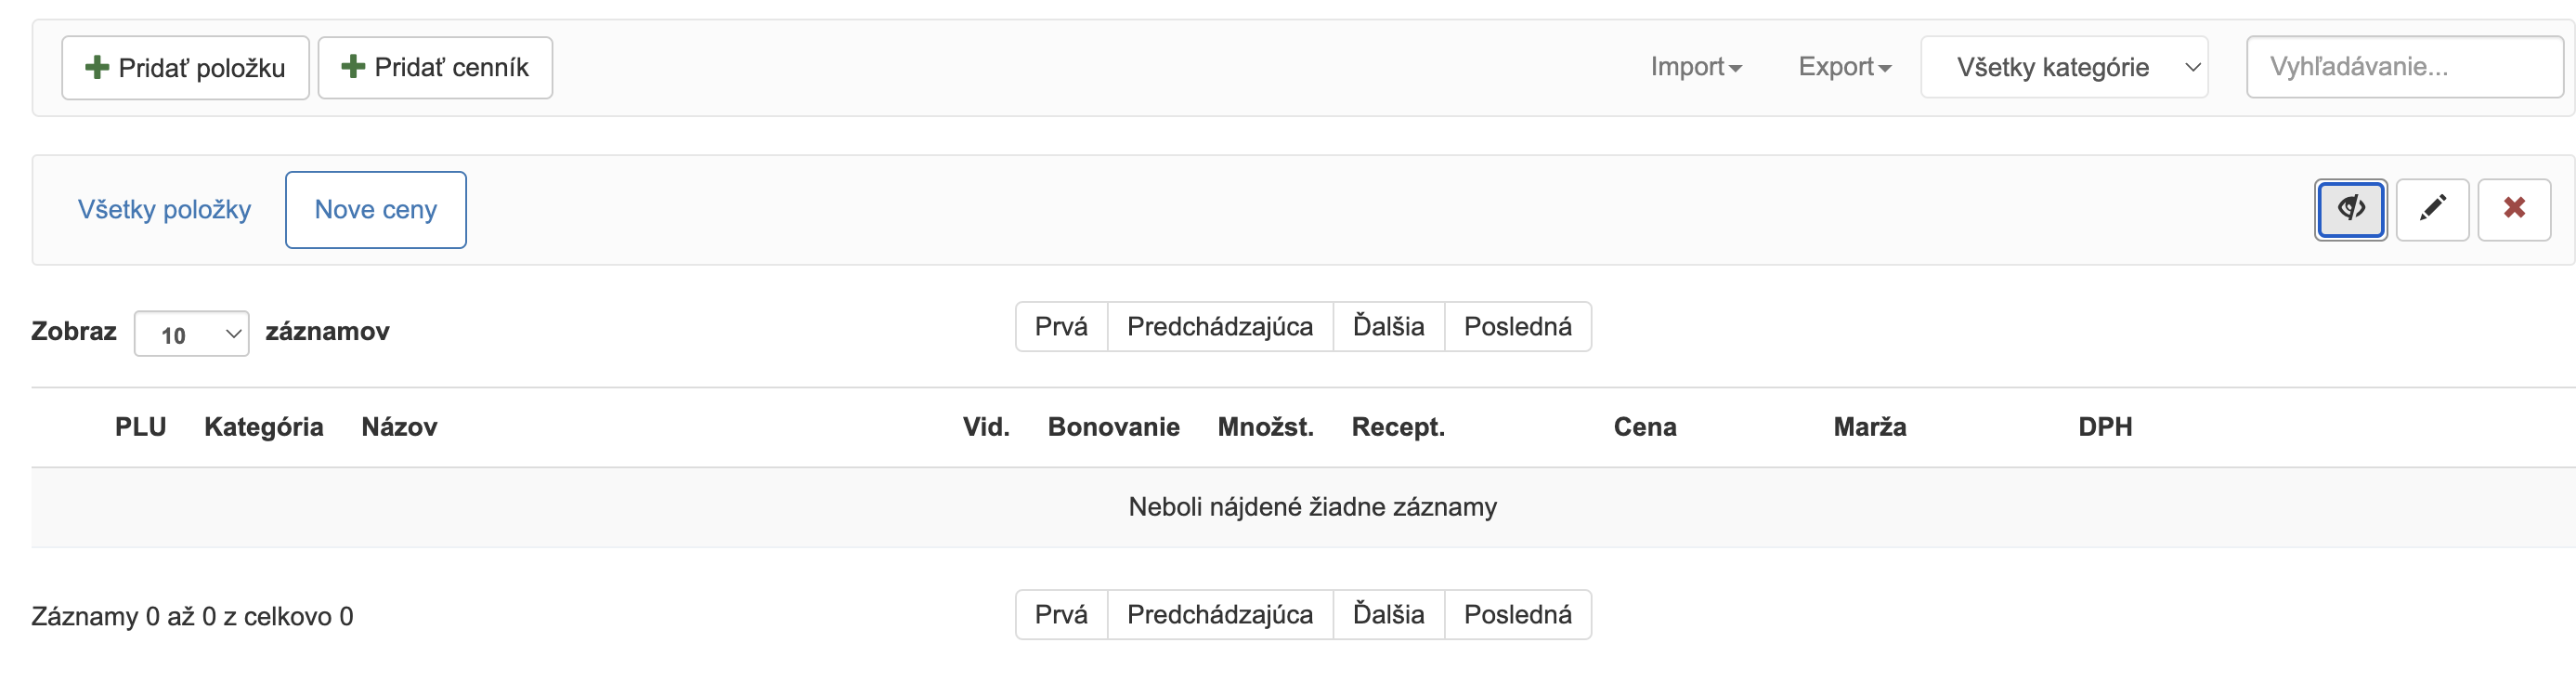Sort table by the Názov column header
Image resolution: width=2576 pixels, height=682 pixels.
coord(399,428)
